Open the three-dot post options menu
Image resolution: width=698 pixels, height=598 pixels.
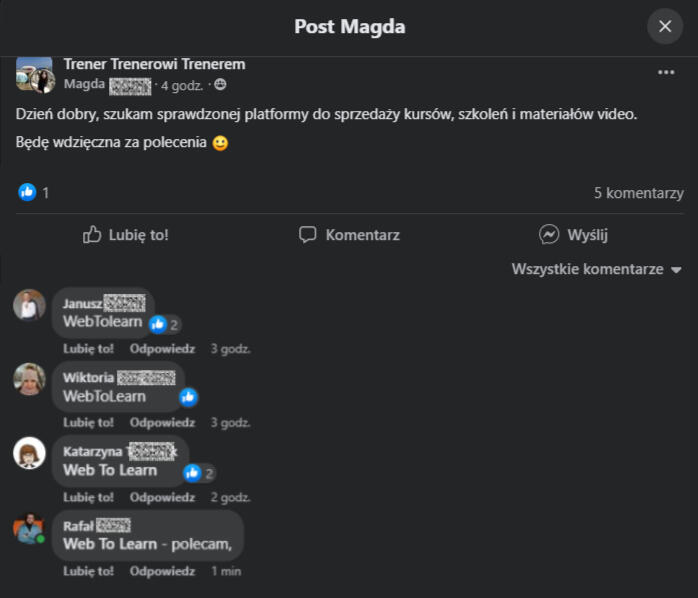(666, 72)
